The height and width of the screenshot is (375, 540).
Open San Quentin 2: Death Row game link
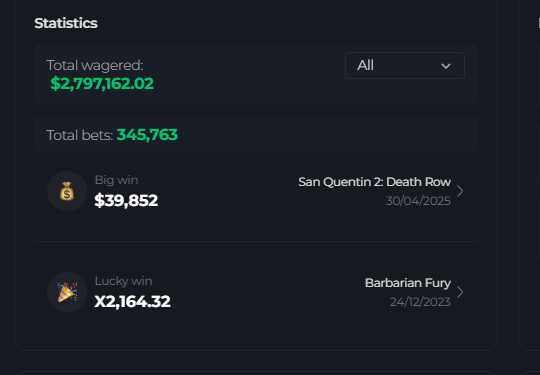(374, 182)
